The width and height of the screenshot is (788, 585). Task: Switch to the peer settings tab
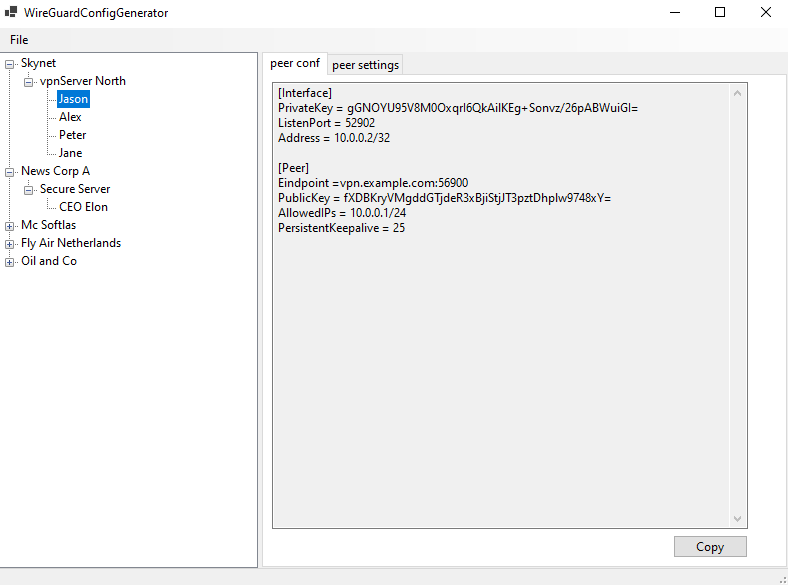365,65
